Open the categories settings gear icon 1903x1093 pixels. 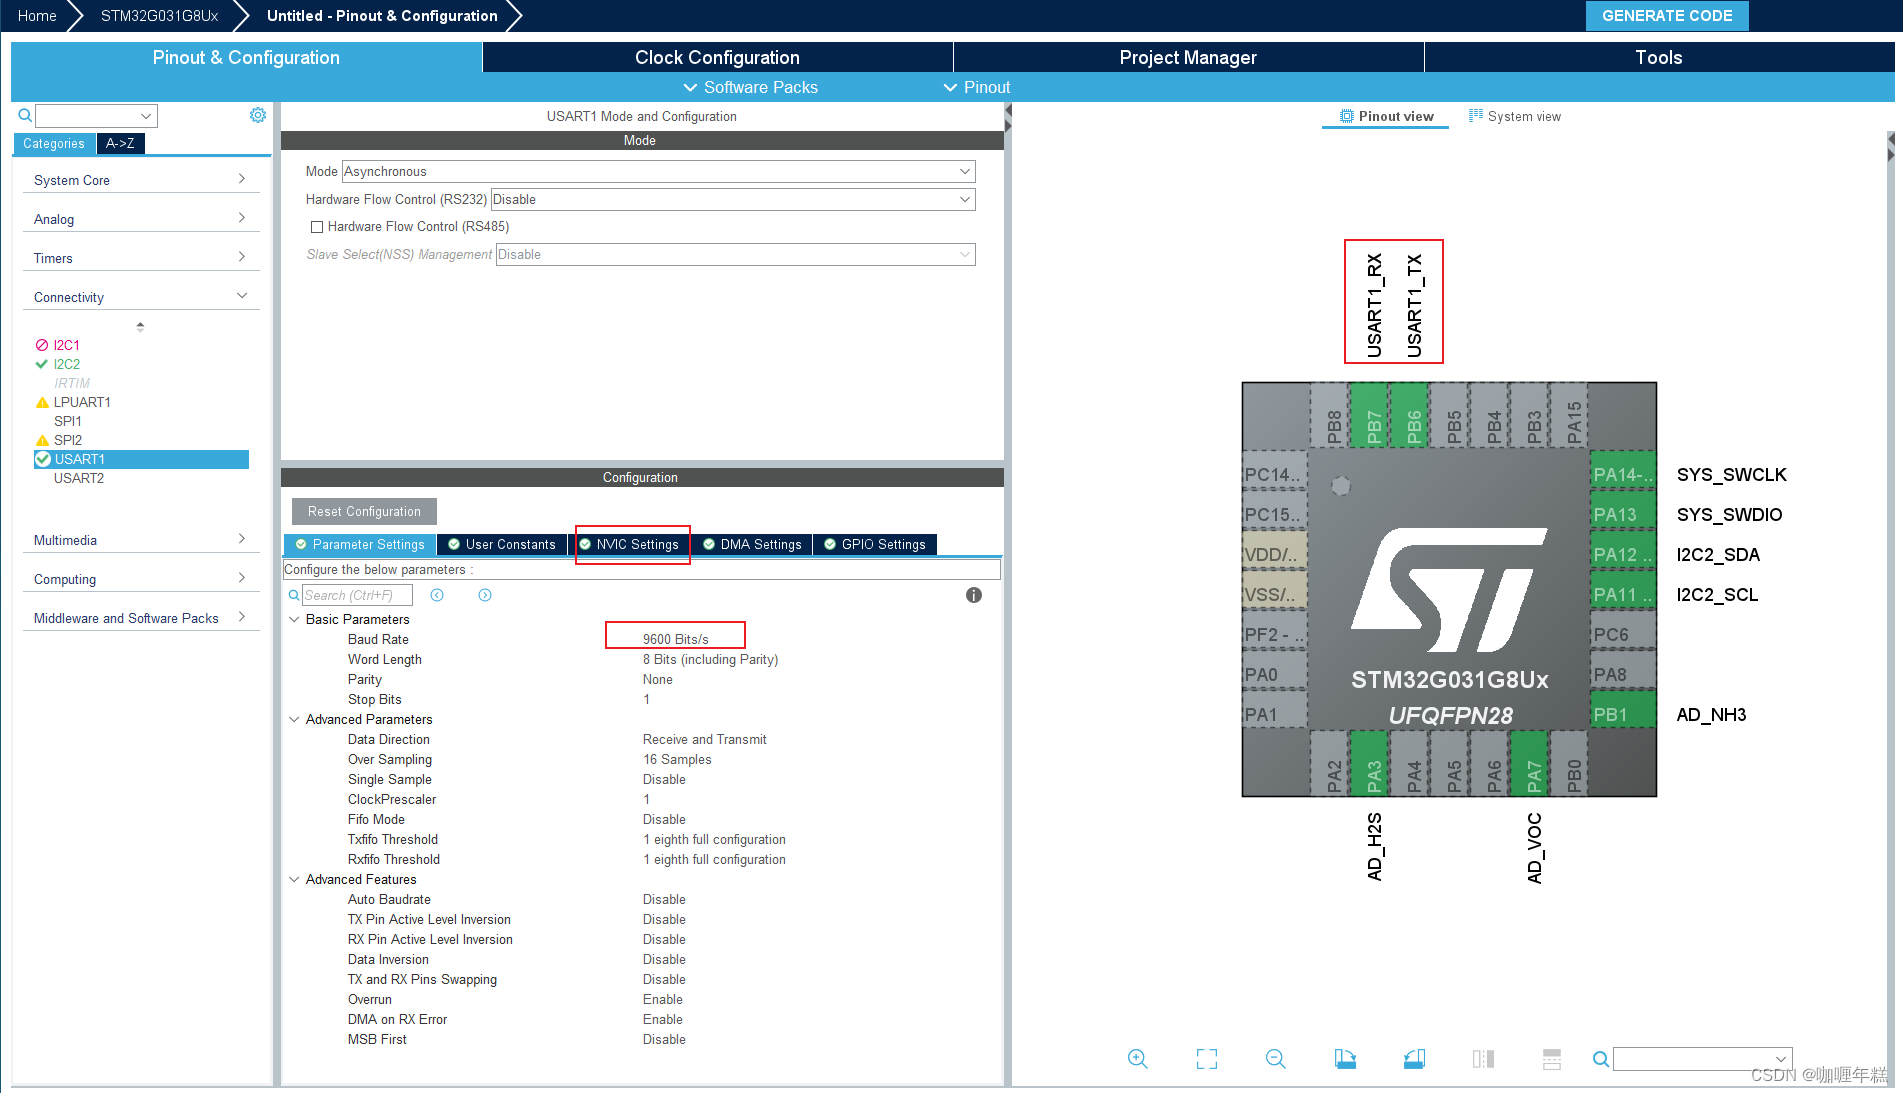[x=258, y=115]
